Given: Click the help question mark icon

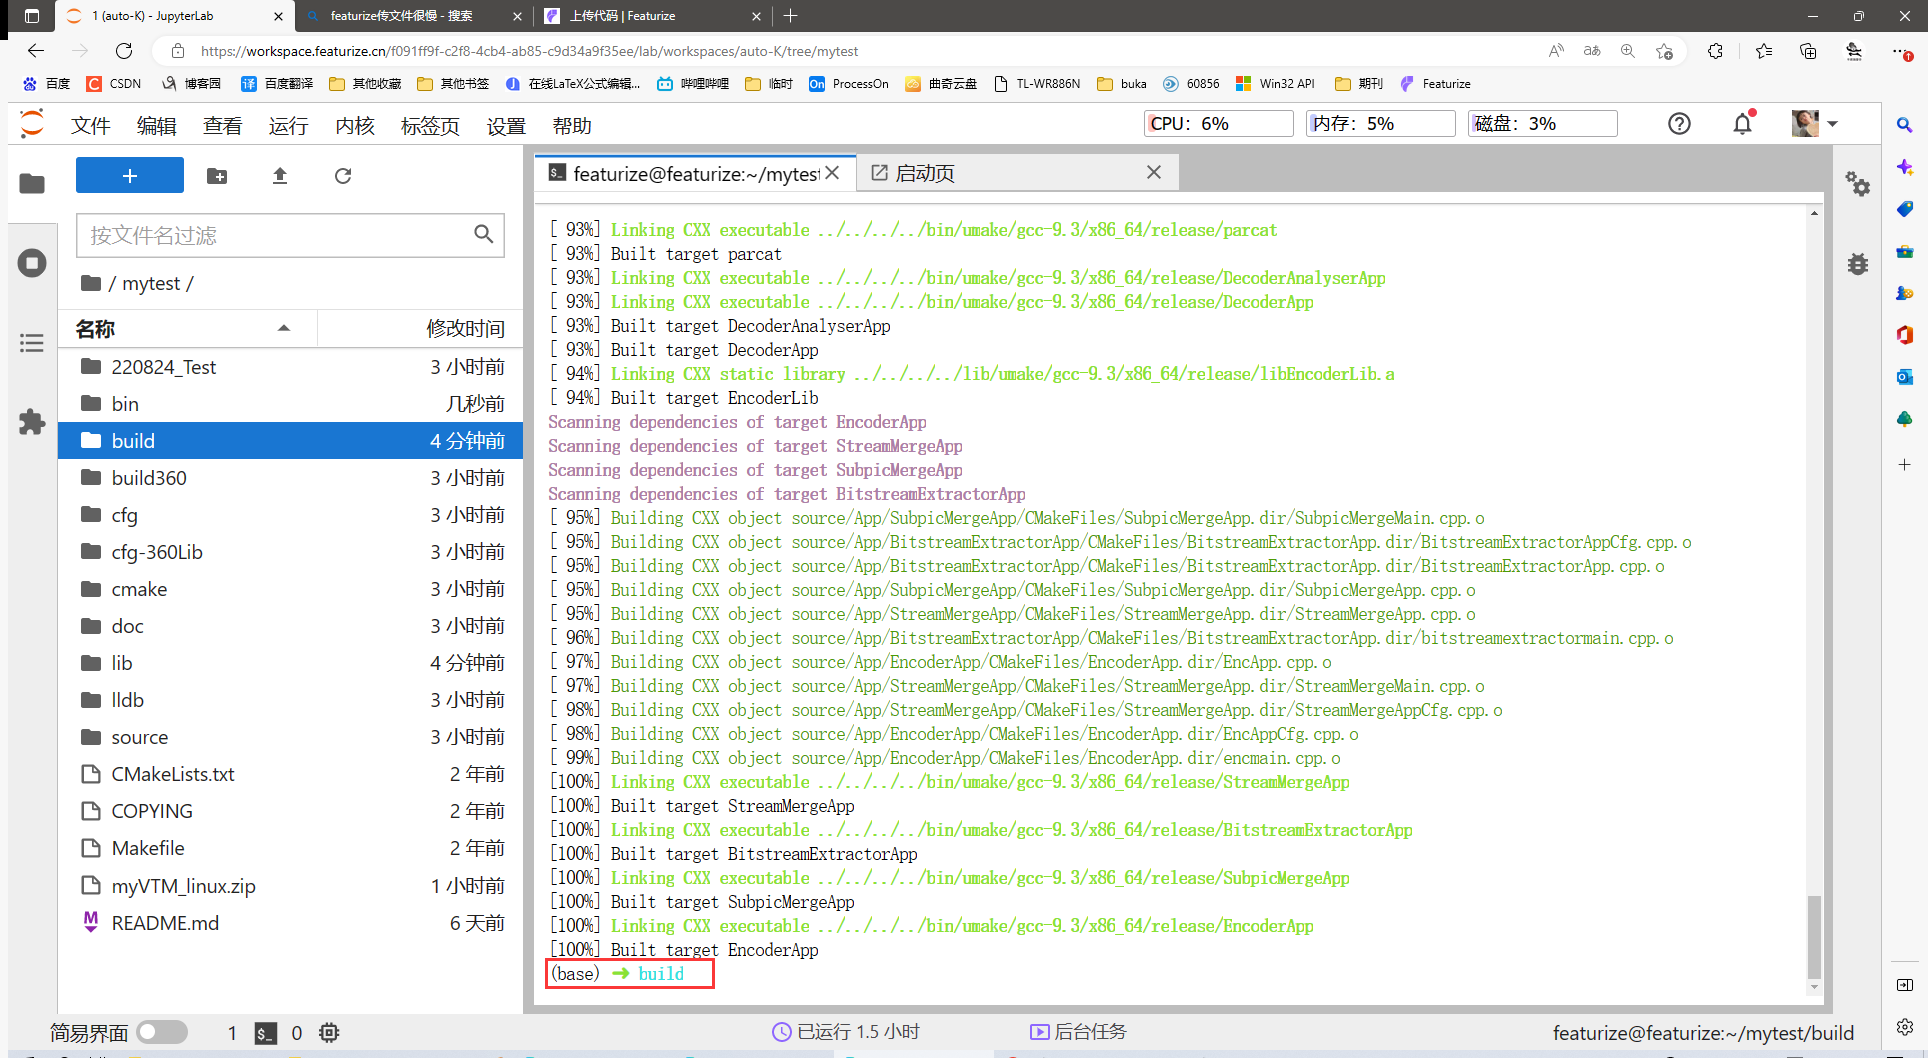Looking at the screenshot, I should click(1680, 123).
